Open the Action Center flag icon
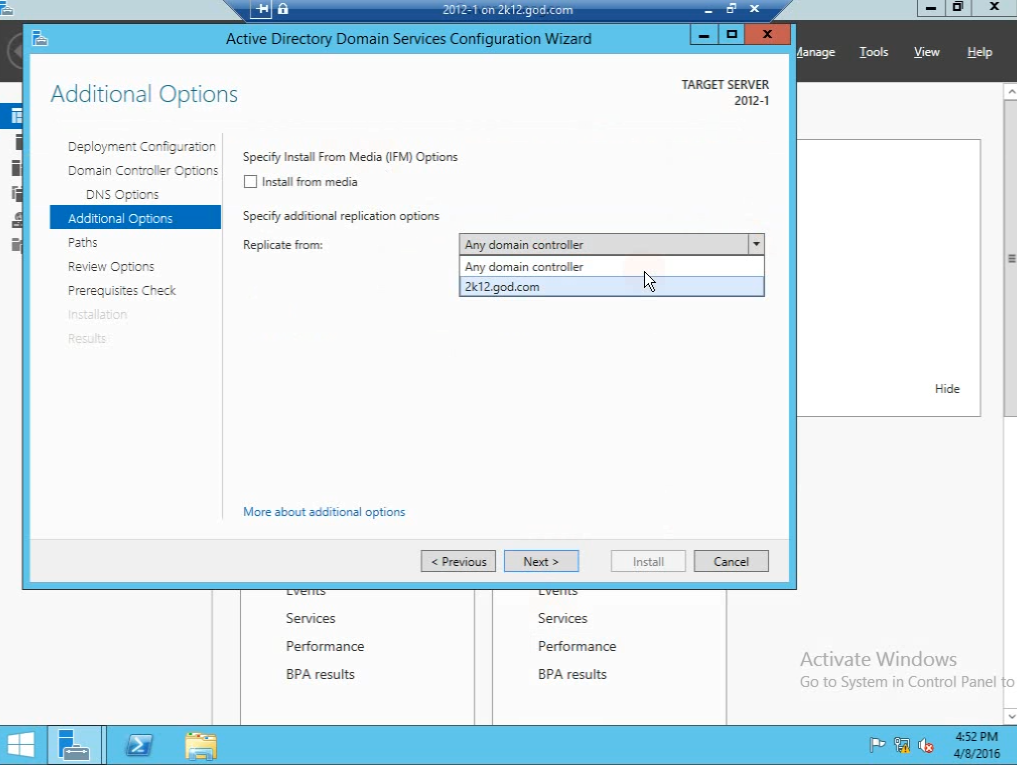The image size is (1017, 765). click(877, 745)
